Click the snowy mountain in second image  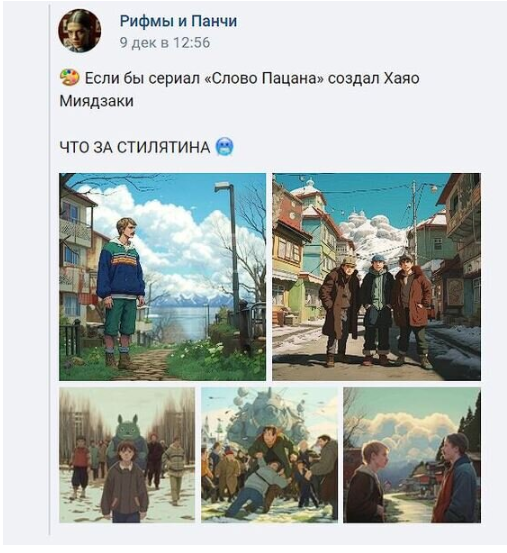375,231
